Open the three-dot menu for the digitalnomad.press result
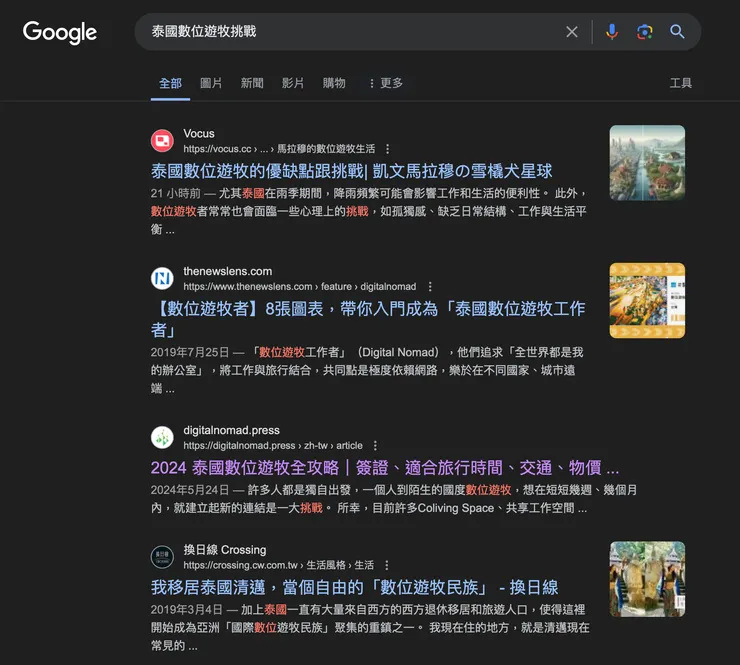Screen dimensions: 740x665 click(375, 446)
